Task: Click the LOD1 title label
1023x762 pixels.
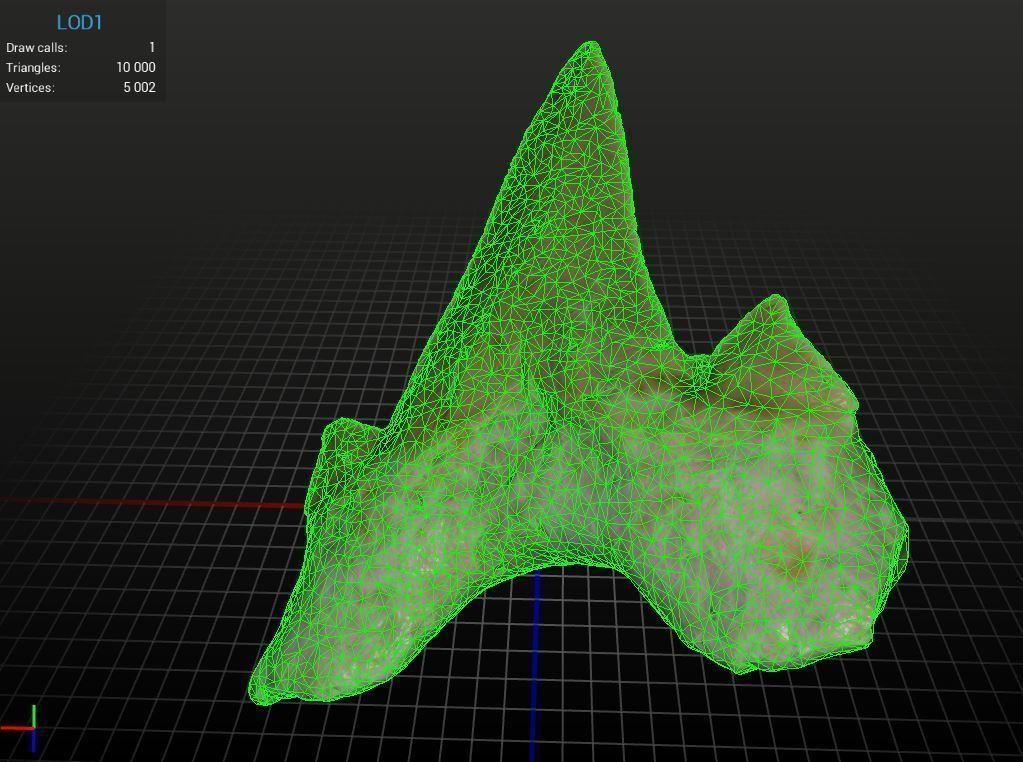Action: (80, 23)
